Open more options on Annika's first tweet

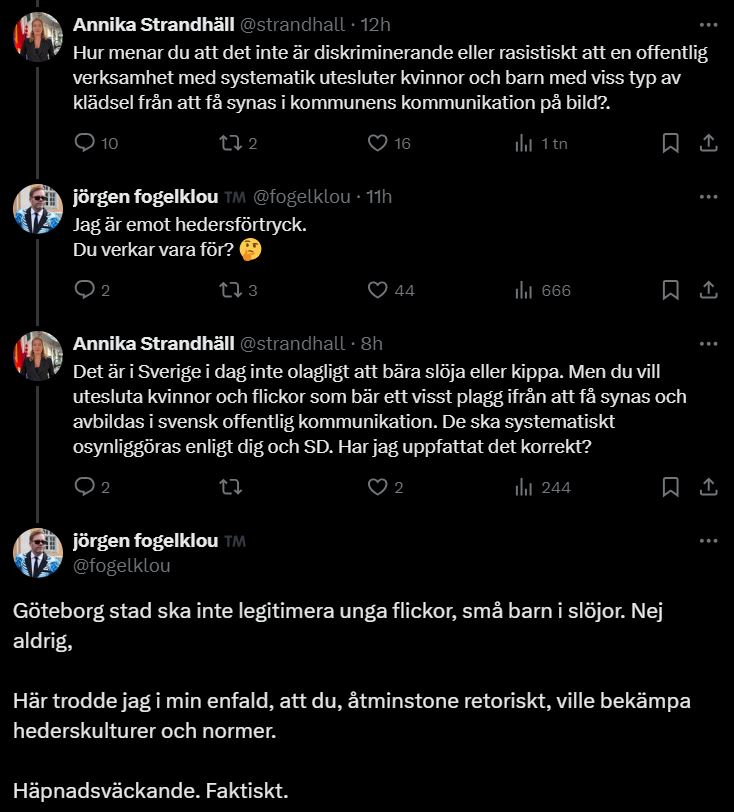pyautogui.click(x=708, y=24)
